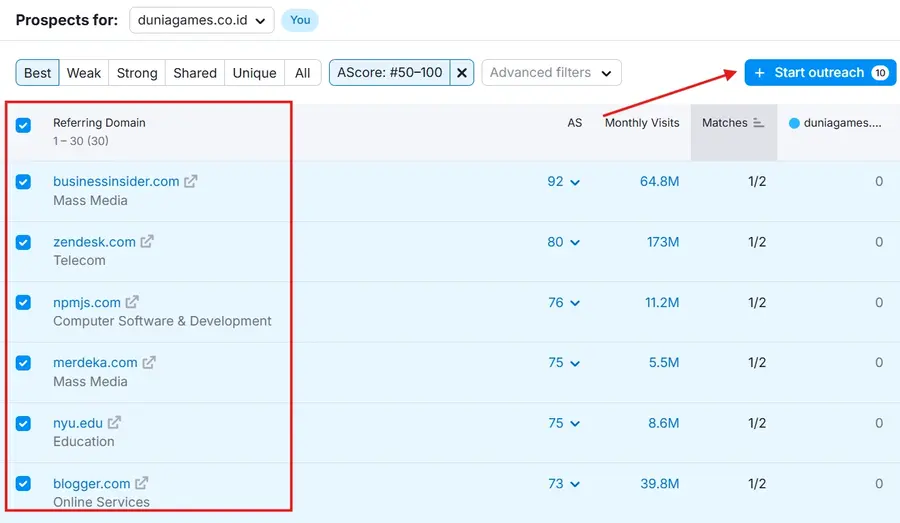
Task: Uncheck zendesk.com row checkbox
Action: pos(23,242)
